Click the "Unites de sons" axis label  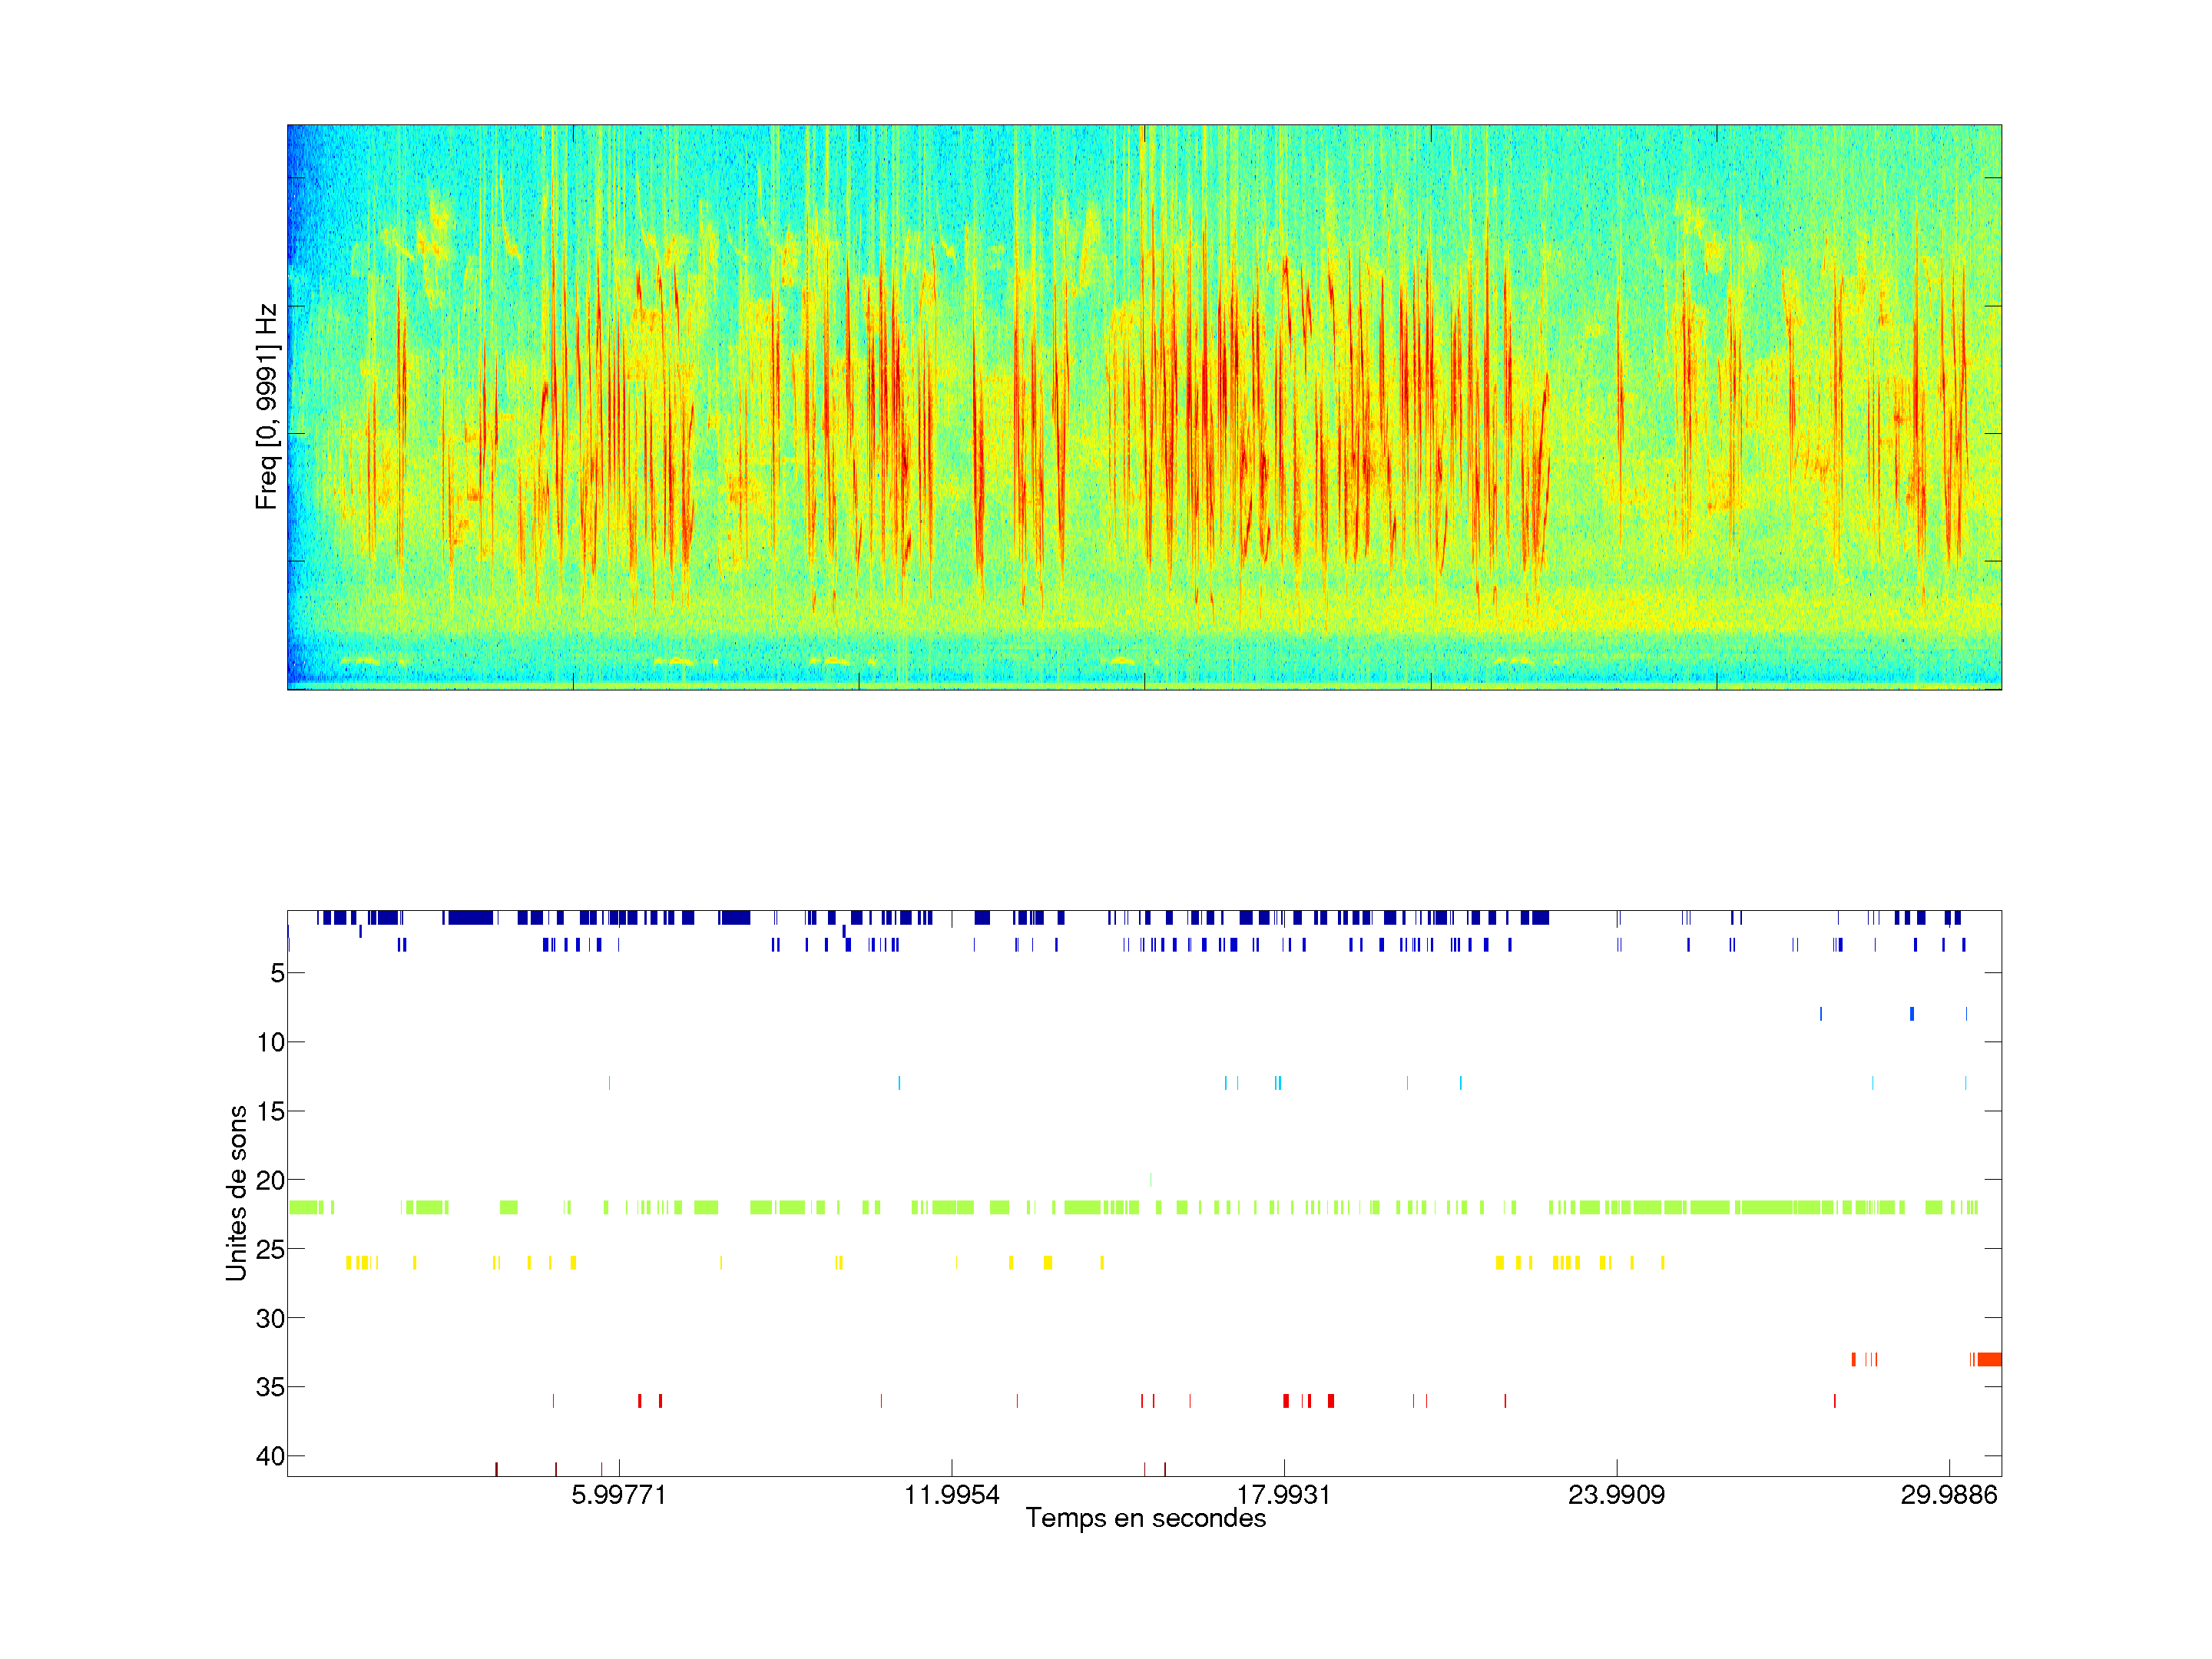coord(237,1192)
